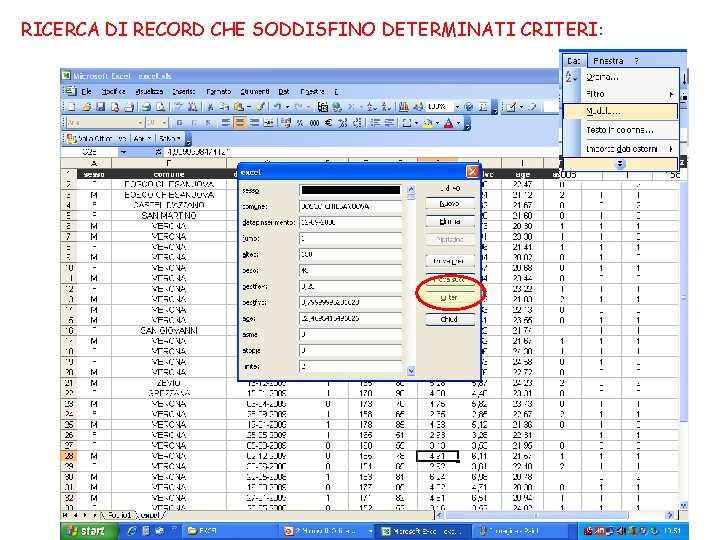Toggle align left

pos(225,123)
